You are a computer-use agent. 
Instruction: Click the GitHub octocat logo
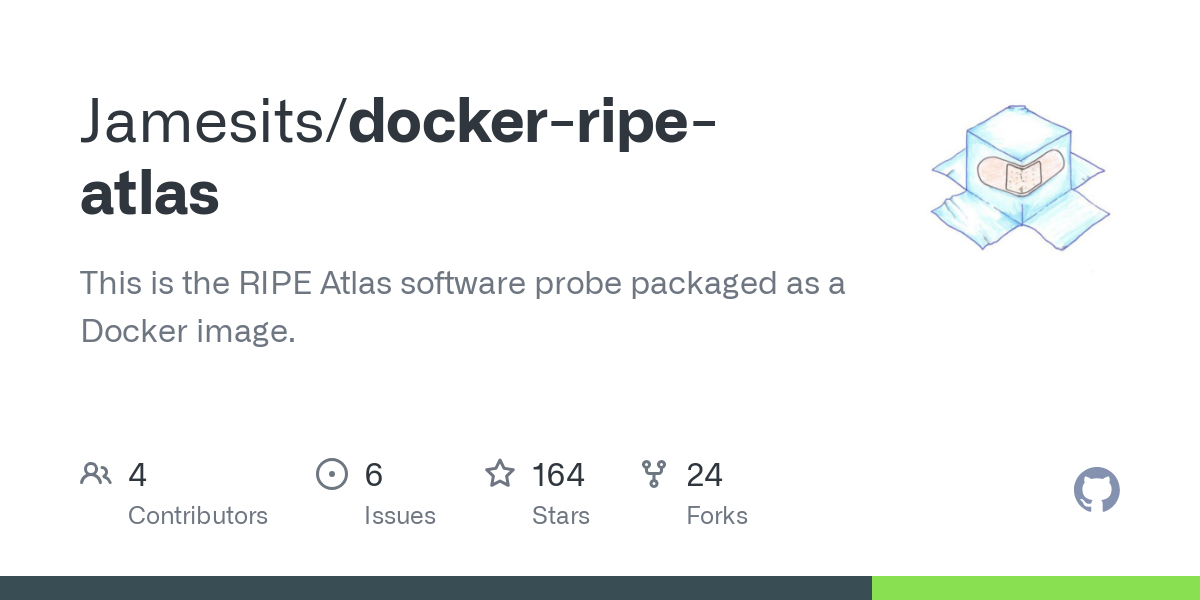click(1097, 491)
